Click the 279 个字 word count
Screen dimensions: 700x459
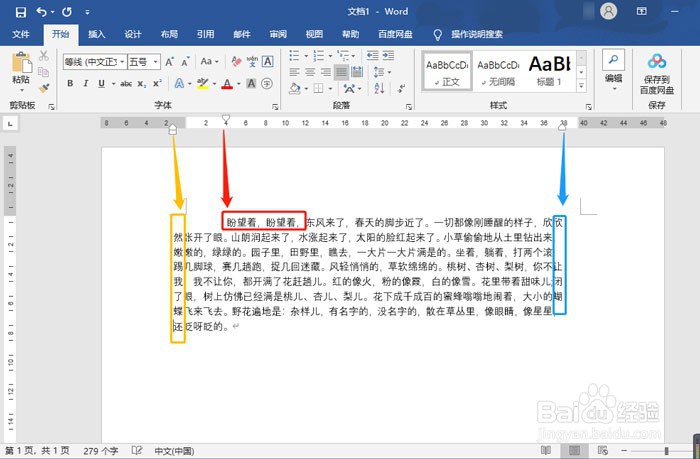tap(100, 451)
